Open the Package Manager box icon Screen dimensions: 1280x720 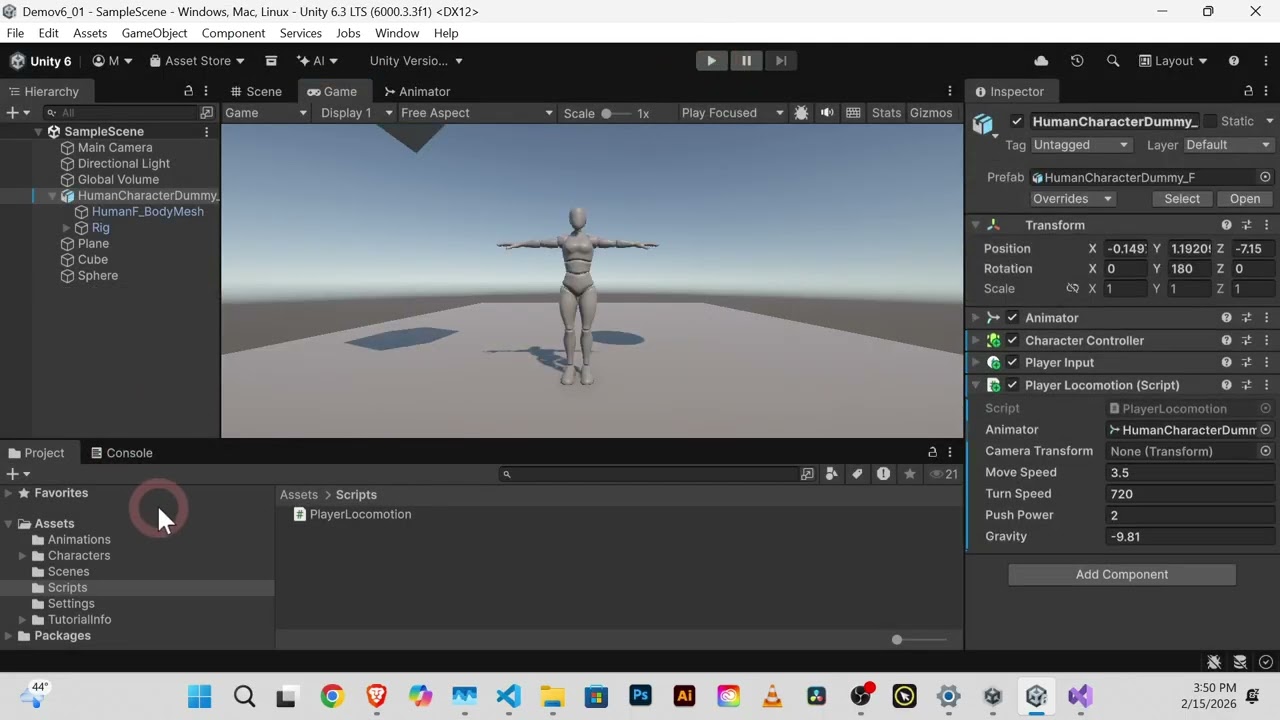pyautogui.click(x=271, y=61)
